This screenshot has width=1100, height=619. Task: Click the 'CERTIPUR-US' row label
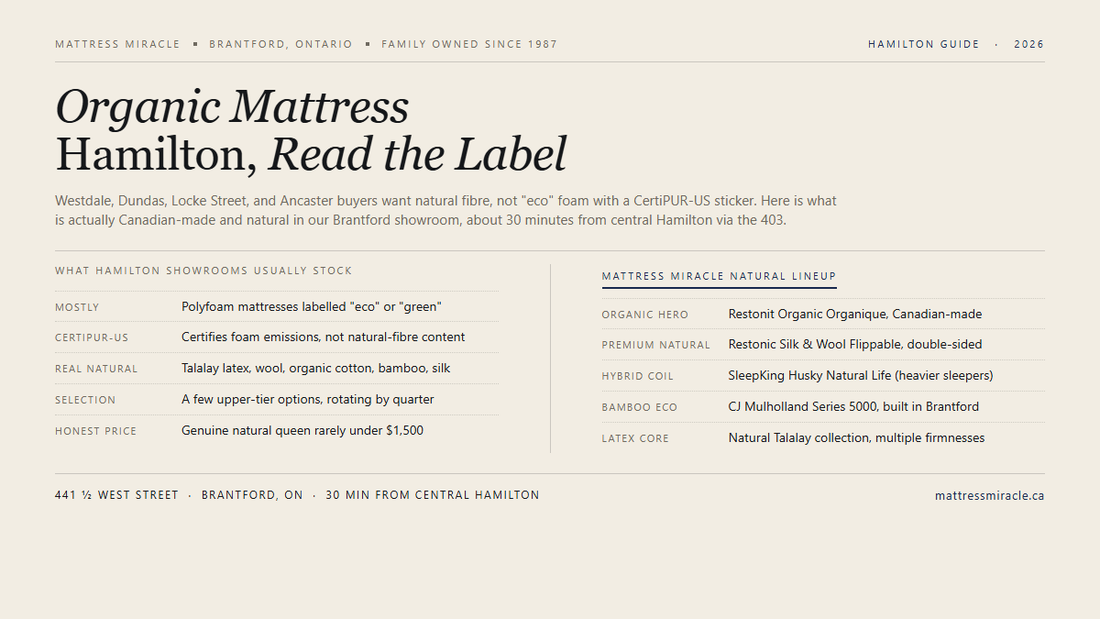click(x=92, y=338)
